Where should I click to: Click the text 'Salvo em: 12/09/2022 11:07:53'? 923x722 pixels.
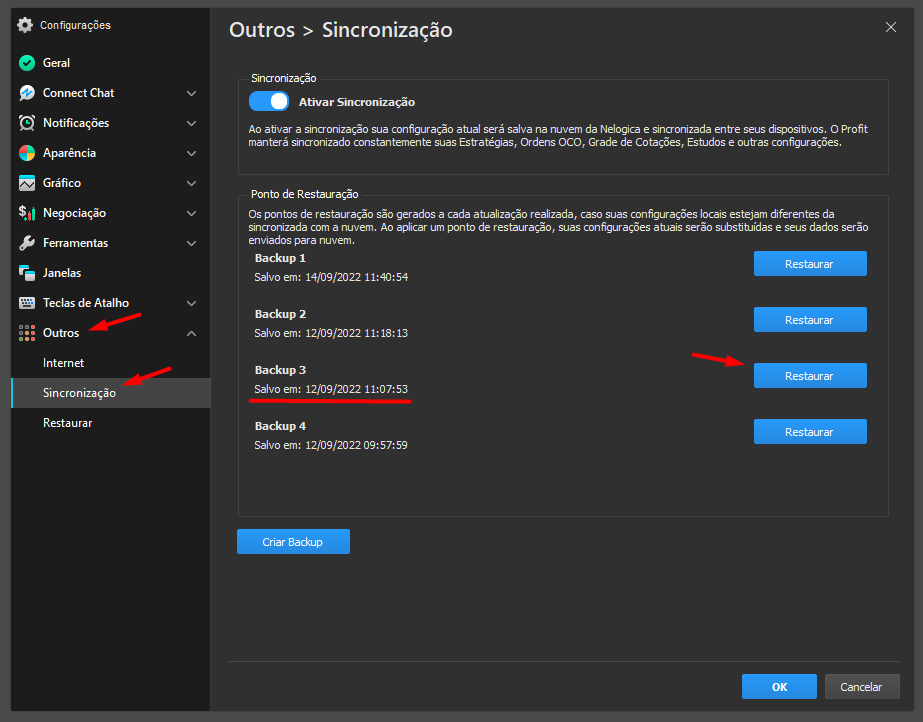pyautogui.click(x=331, y=389)
